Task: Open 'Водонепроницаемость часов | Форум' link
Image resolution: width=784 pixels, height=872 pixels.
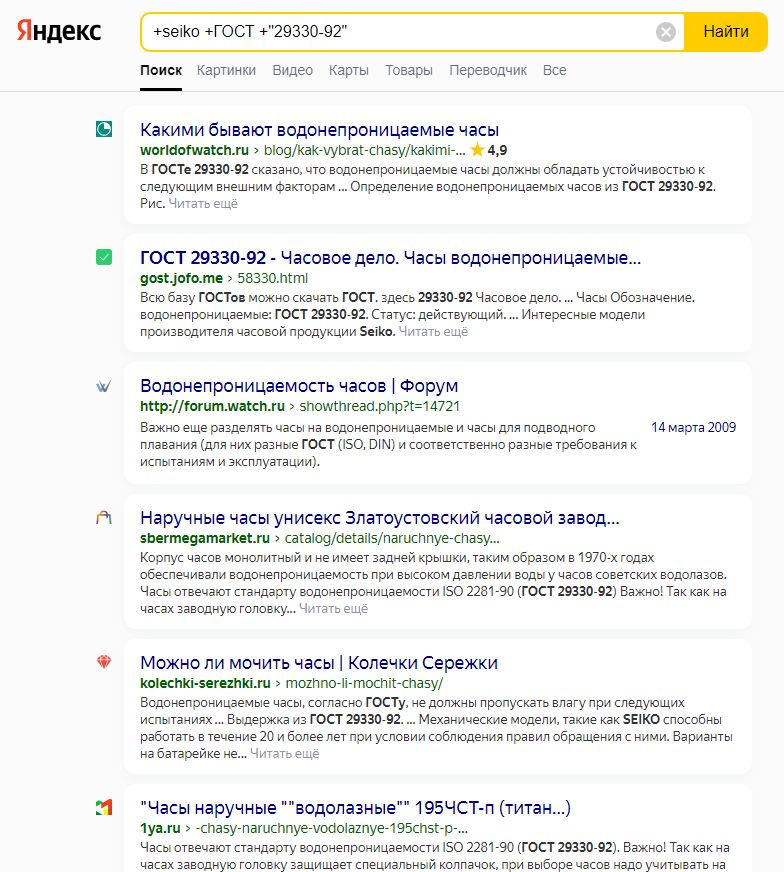Action: tap(299, 386)
